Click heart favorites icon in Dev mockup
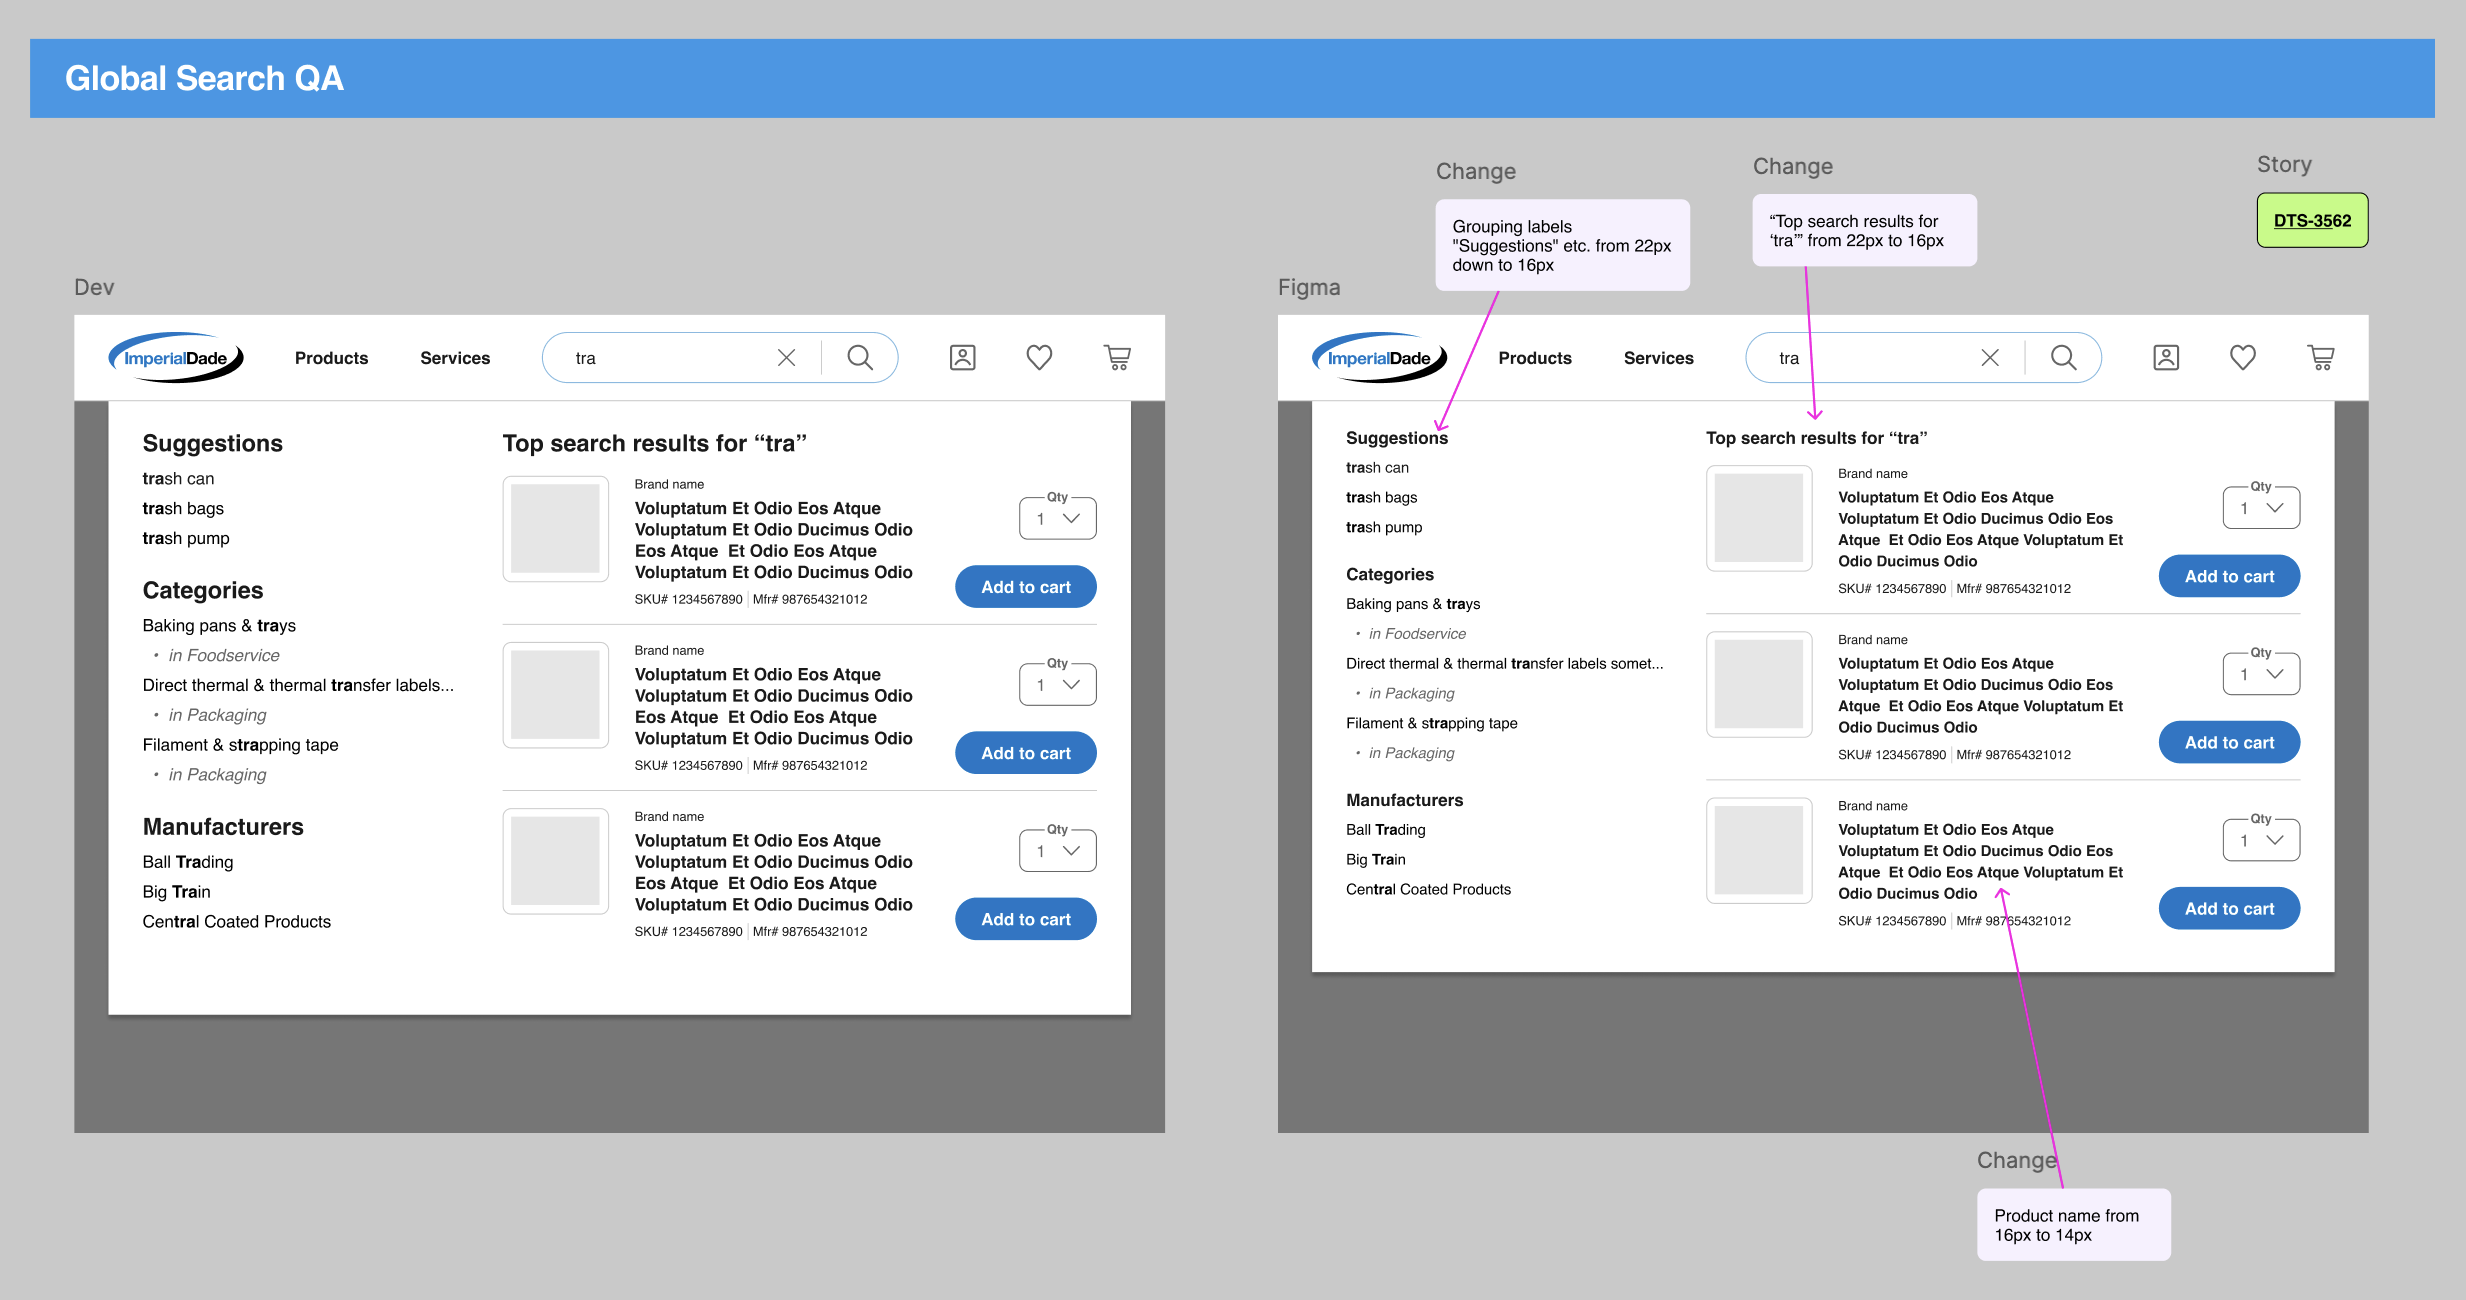This screenshot has width=2466, height=1300. (x=1040, y=358)
